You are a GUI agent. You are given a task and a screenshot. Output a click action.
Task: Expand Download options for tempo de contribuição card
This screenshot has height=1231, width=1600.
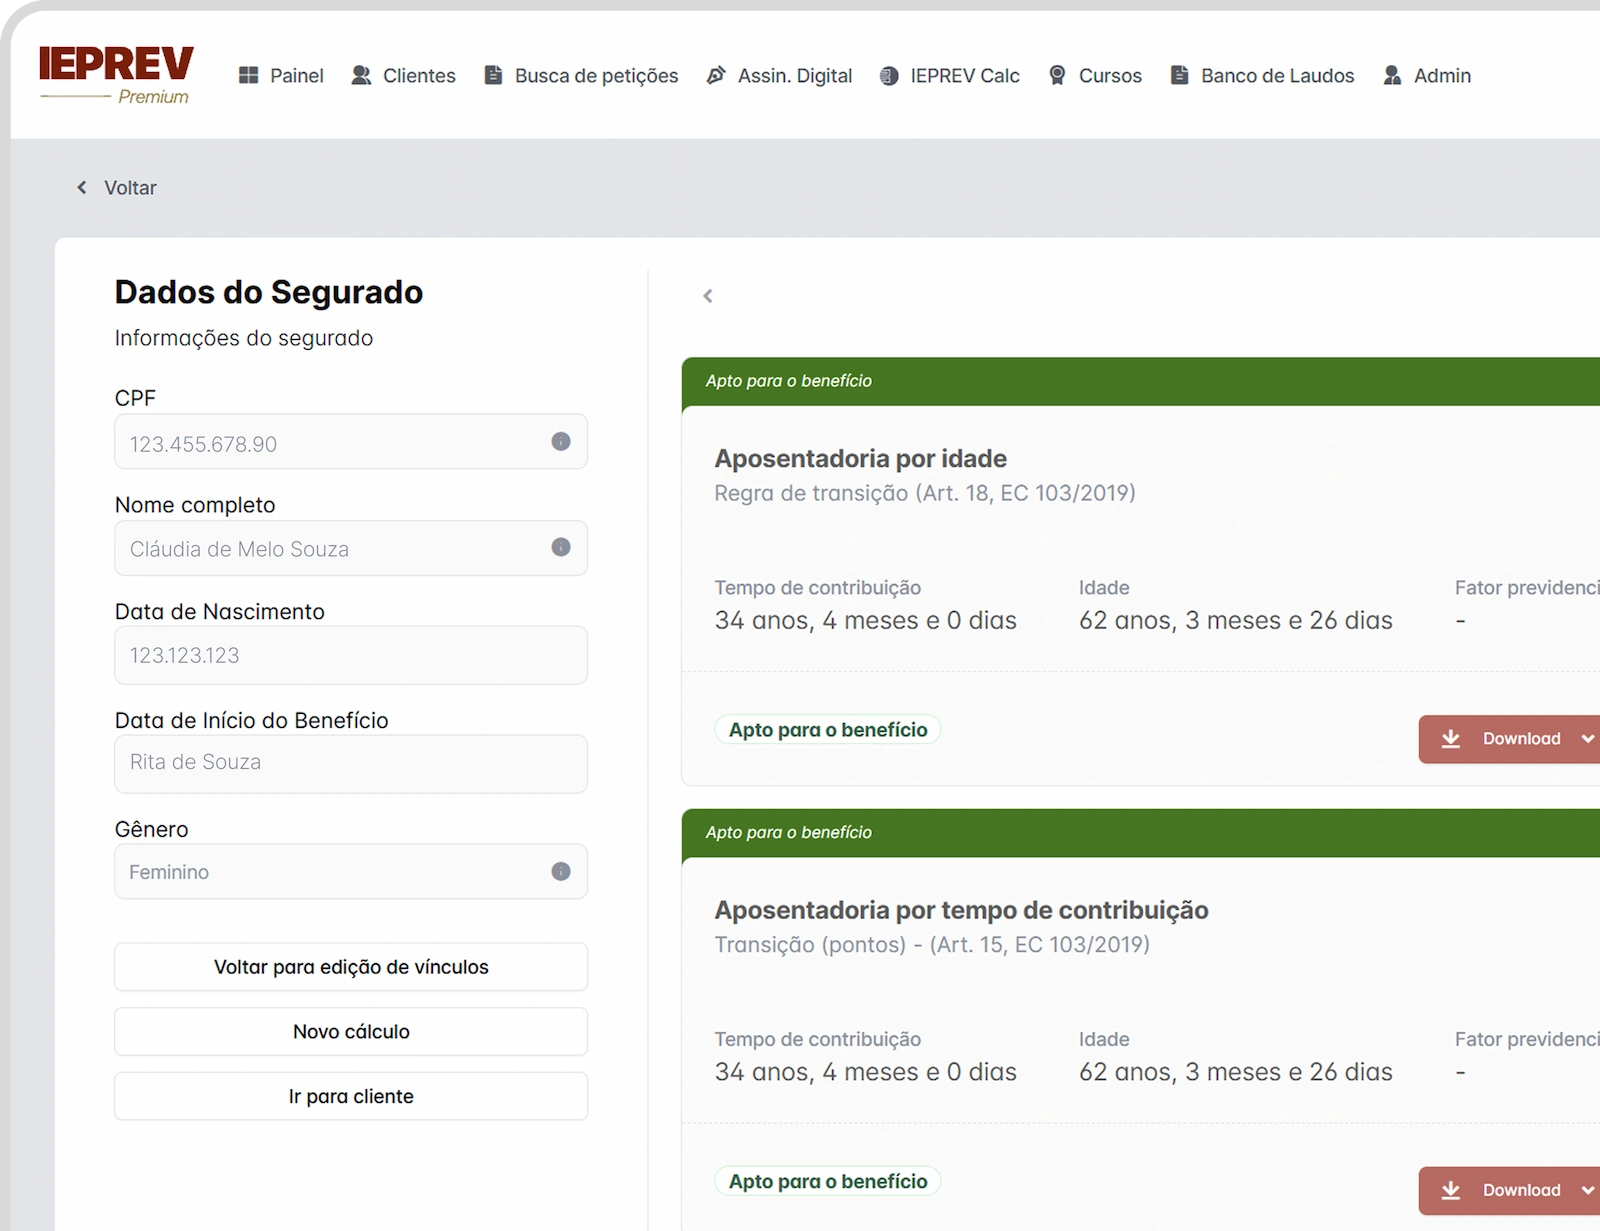[x=1587, y=1190]
